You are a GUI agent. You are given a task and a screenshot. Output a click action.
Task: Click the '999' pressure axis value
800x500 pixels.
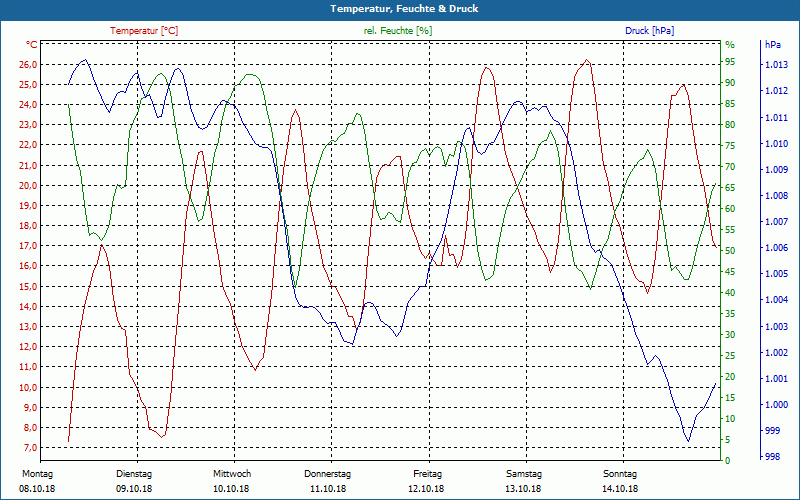point(773,431)
